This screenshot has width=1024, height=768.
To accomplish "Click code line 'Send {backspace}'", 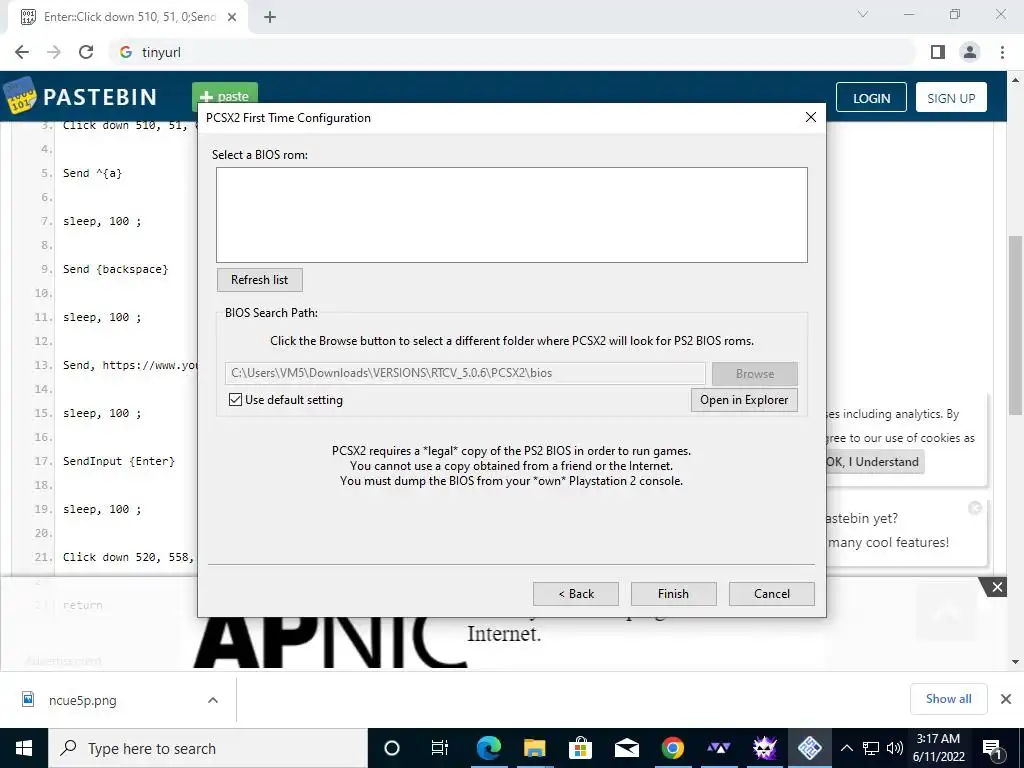I will tap(116, 269).
